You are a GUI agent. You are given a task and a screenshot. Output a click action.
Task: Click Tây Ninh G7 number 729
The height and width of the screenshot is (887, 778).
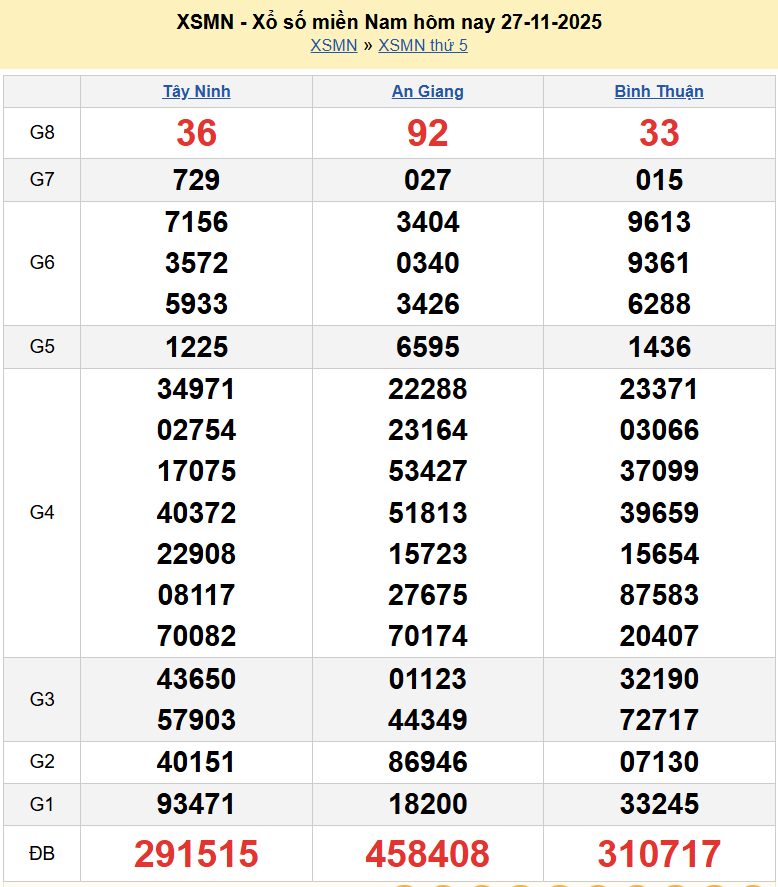pos(196,180)
